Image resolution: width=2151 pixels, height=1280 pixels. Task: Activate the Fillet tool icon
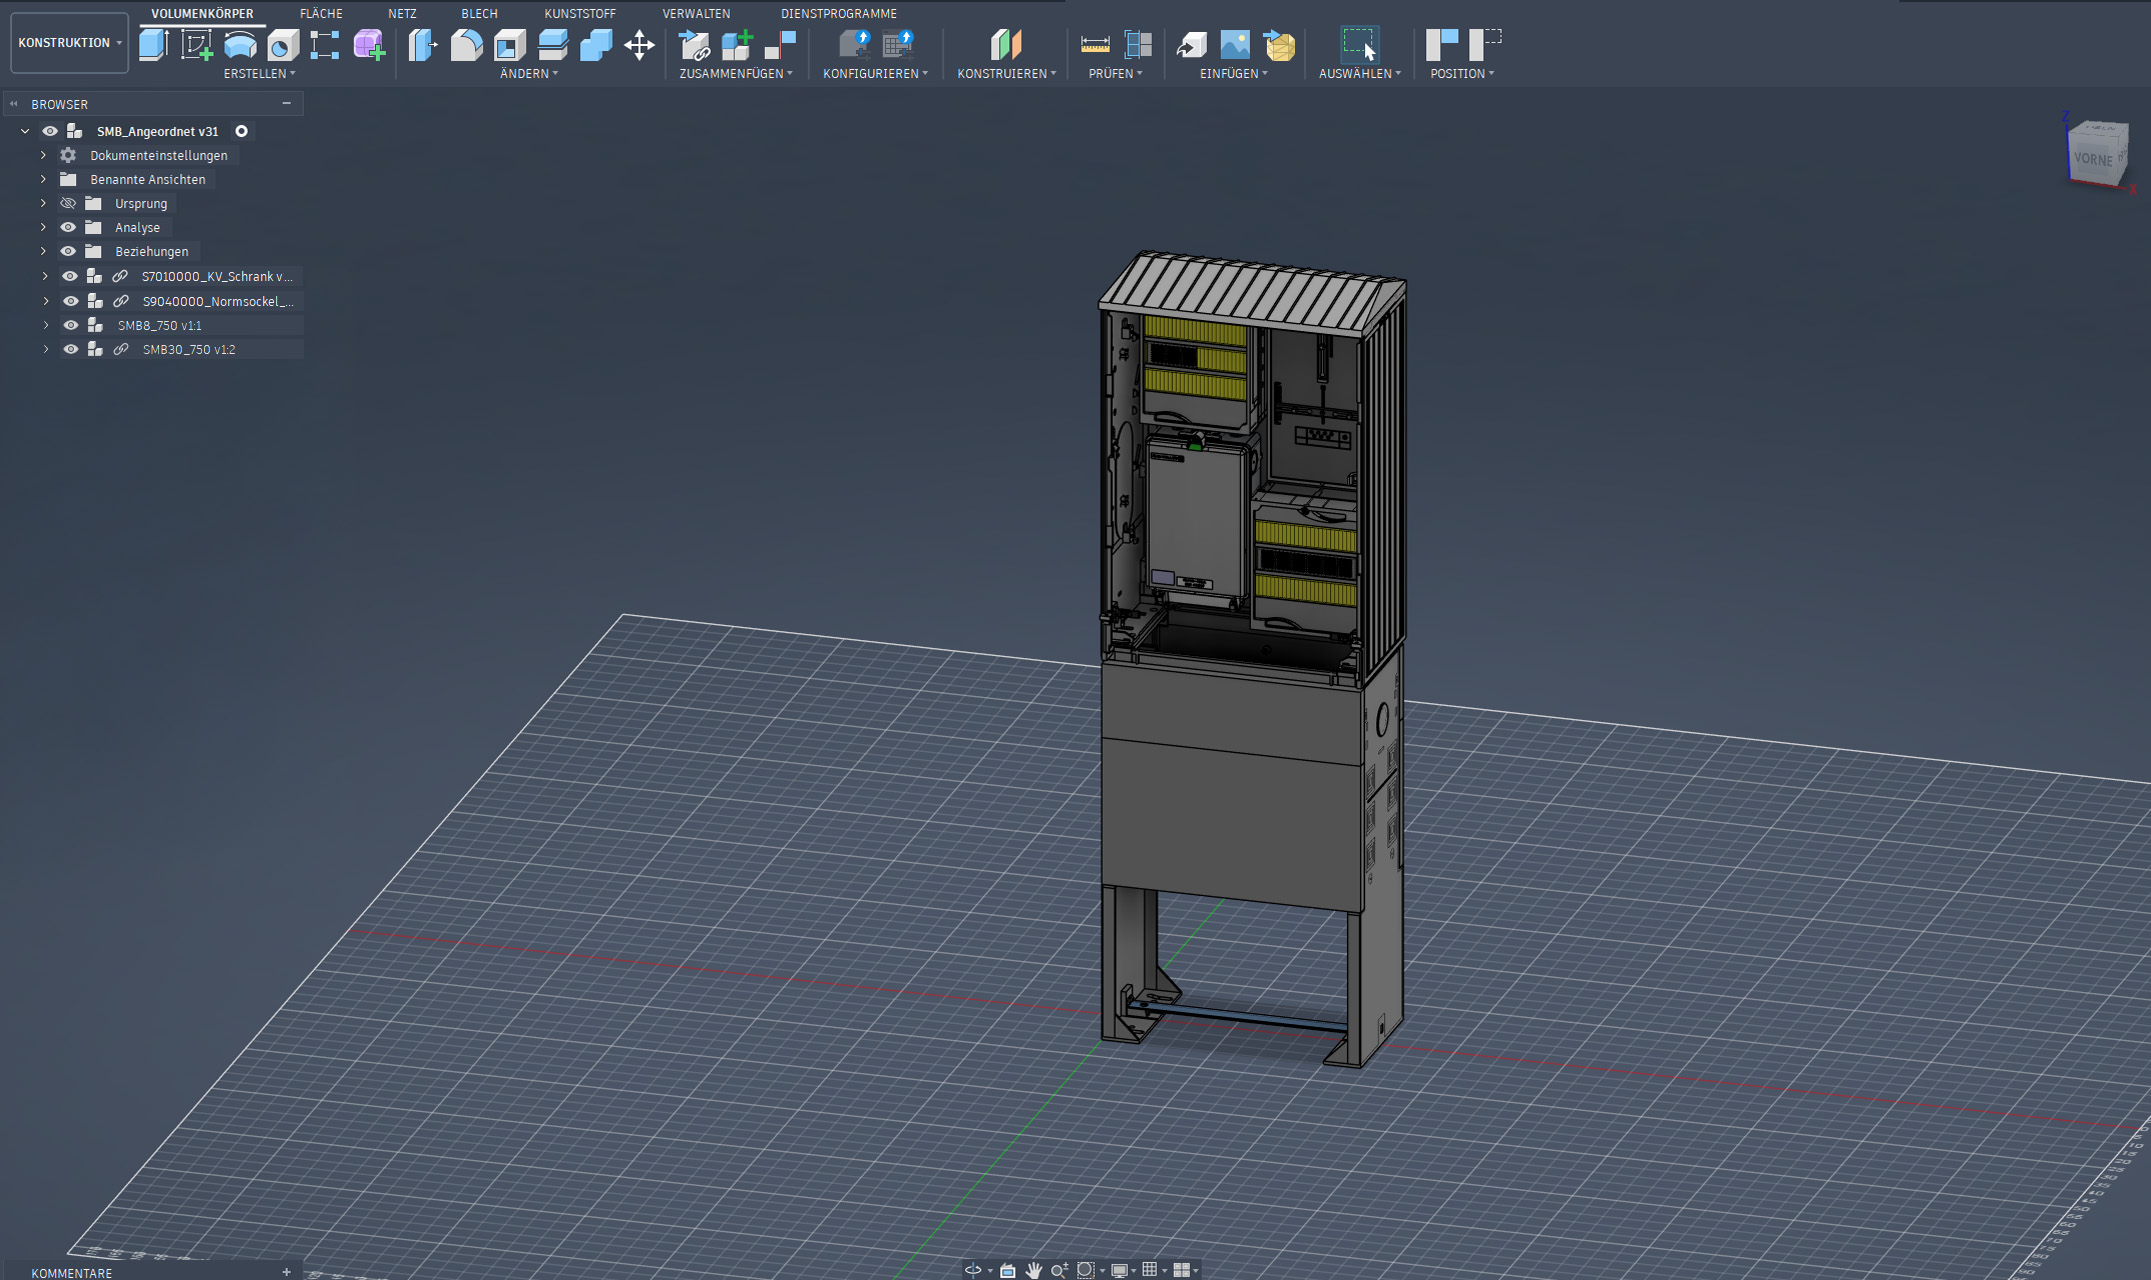466,45
